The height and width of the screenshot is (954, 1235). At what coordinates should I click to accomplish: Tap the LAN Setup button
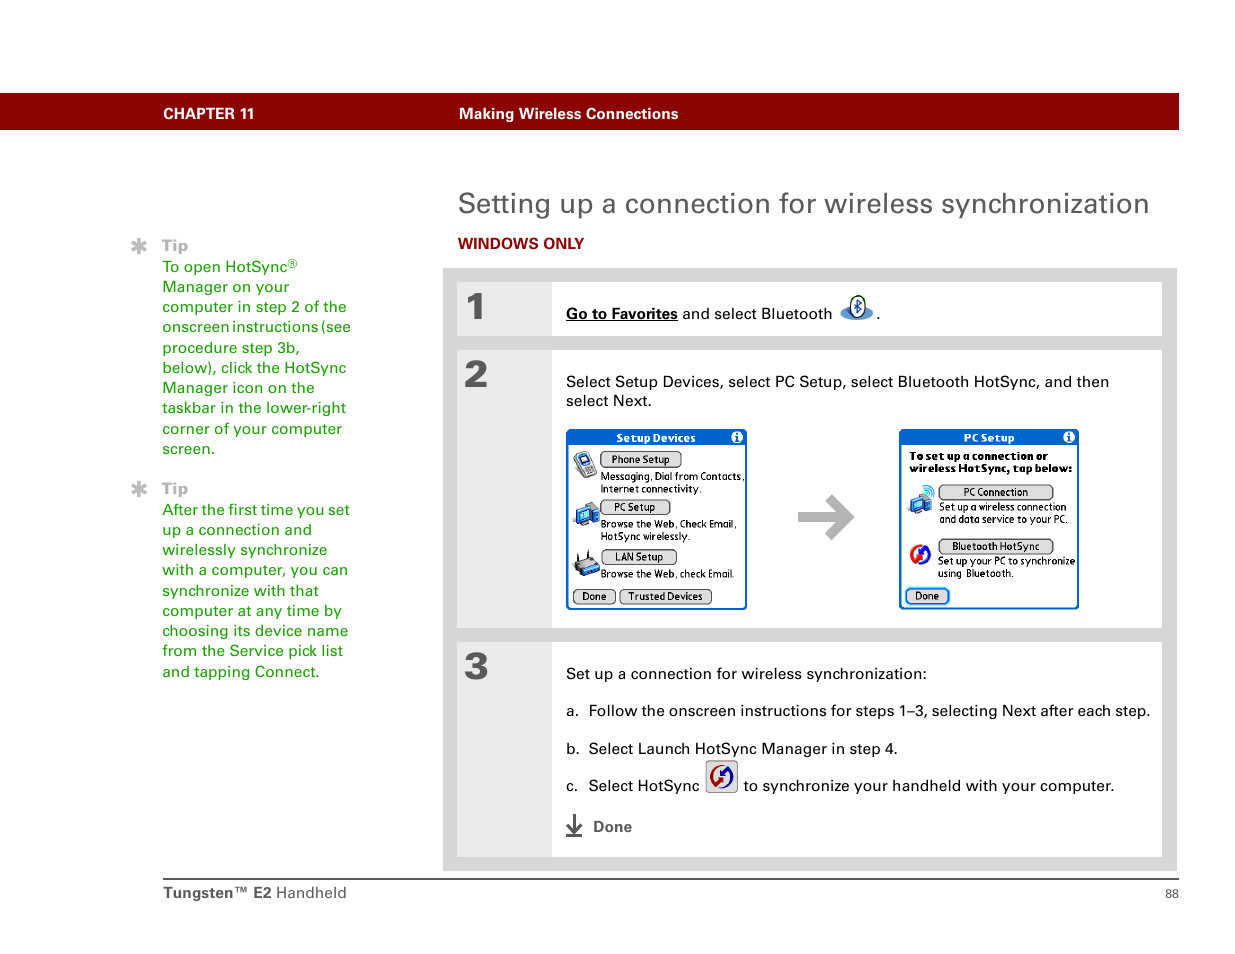coord(639,557)
